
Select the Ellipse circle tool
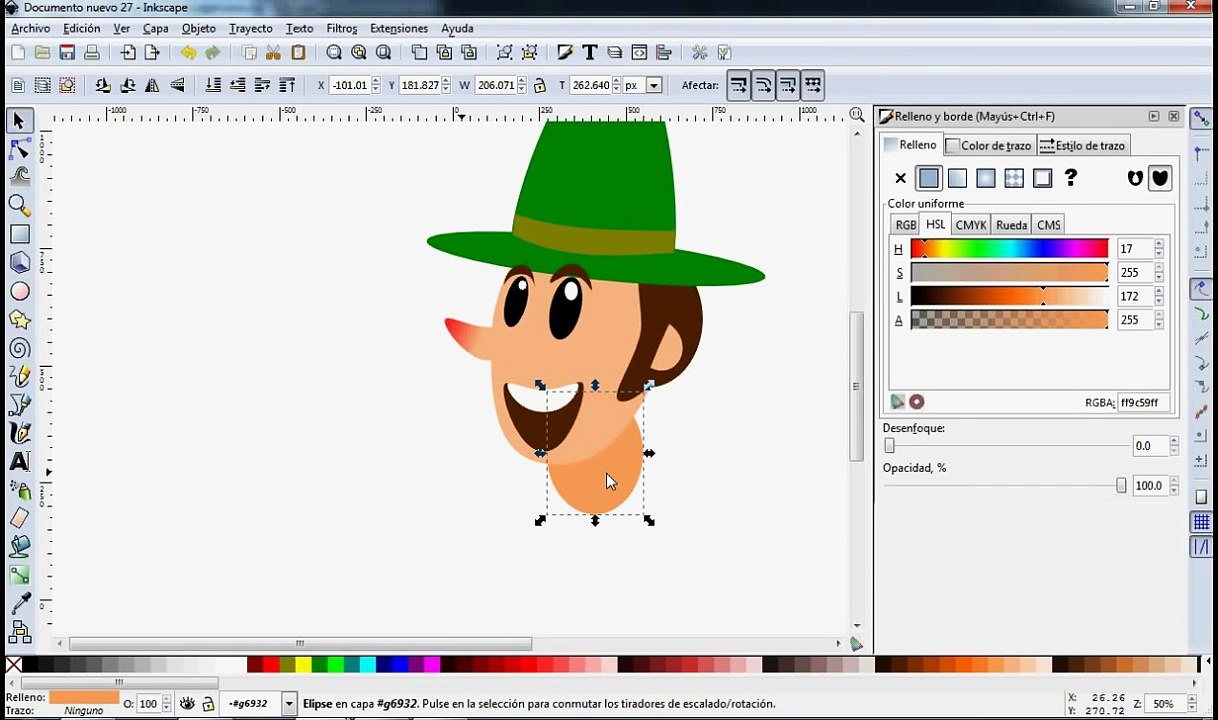point(19,291)
